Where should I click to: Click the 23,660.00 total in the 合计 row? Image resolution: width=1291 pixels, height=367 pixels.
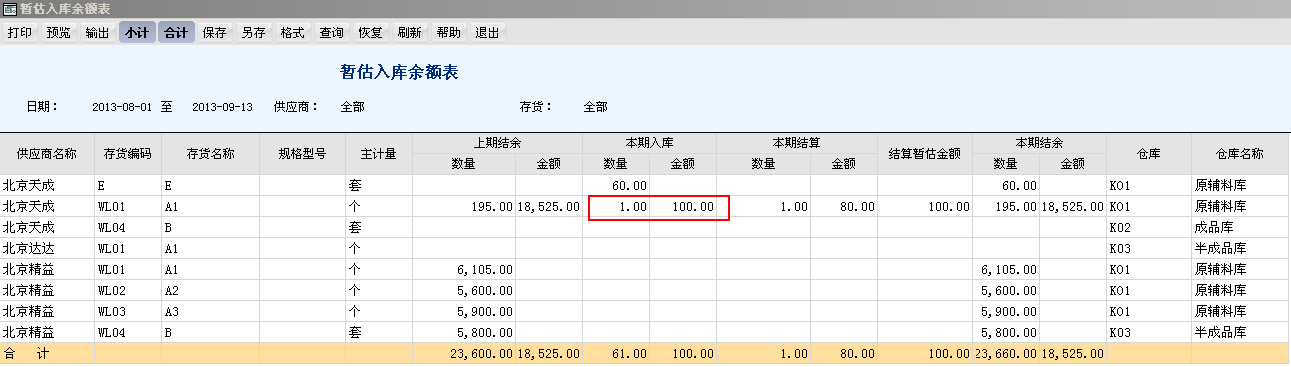tap(1006, 354)
